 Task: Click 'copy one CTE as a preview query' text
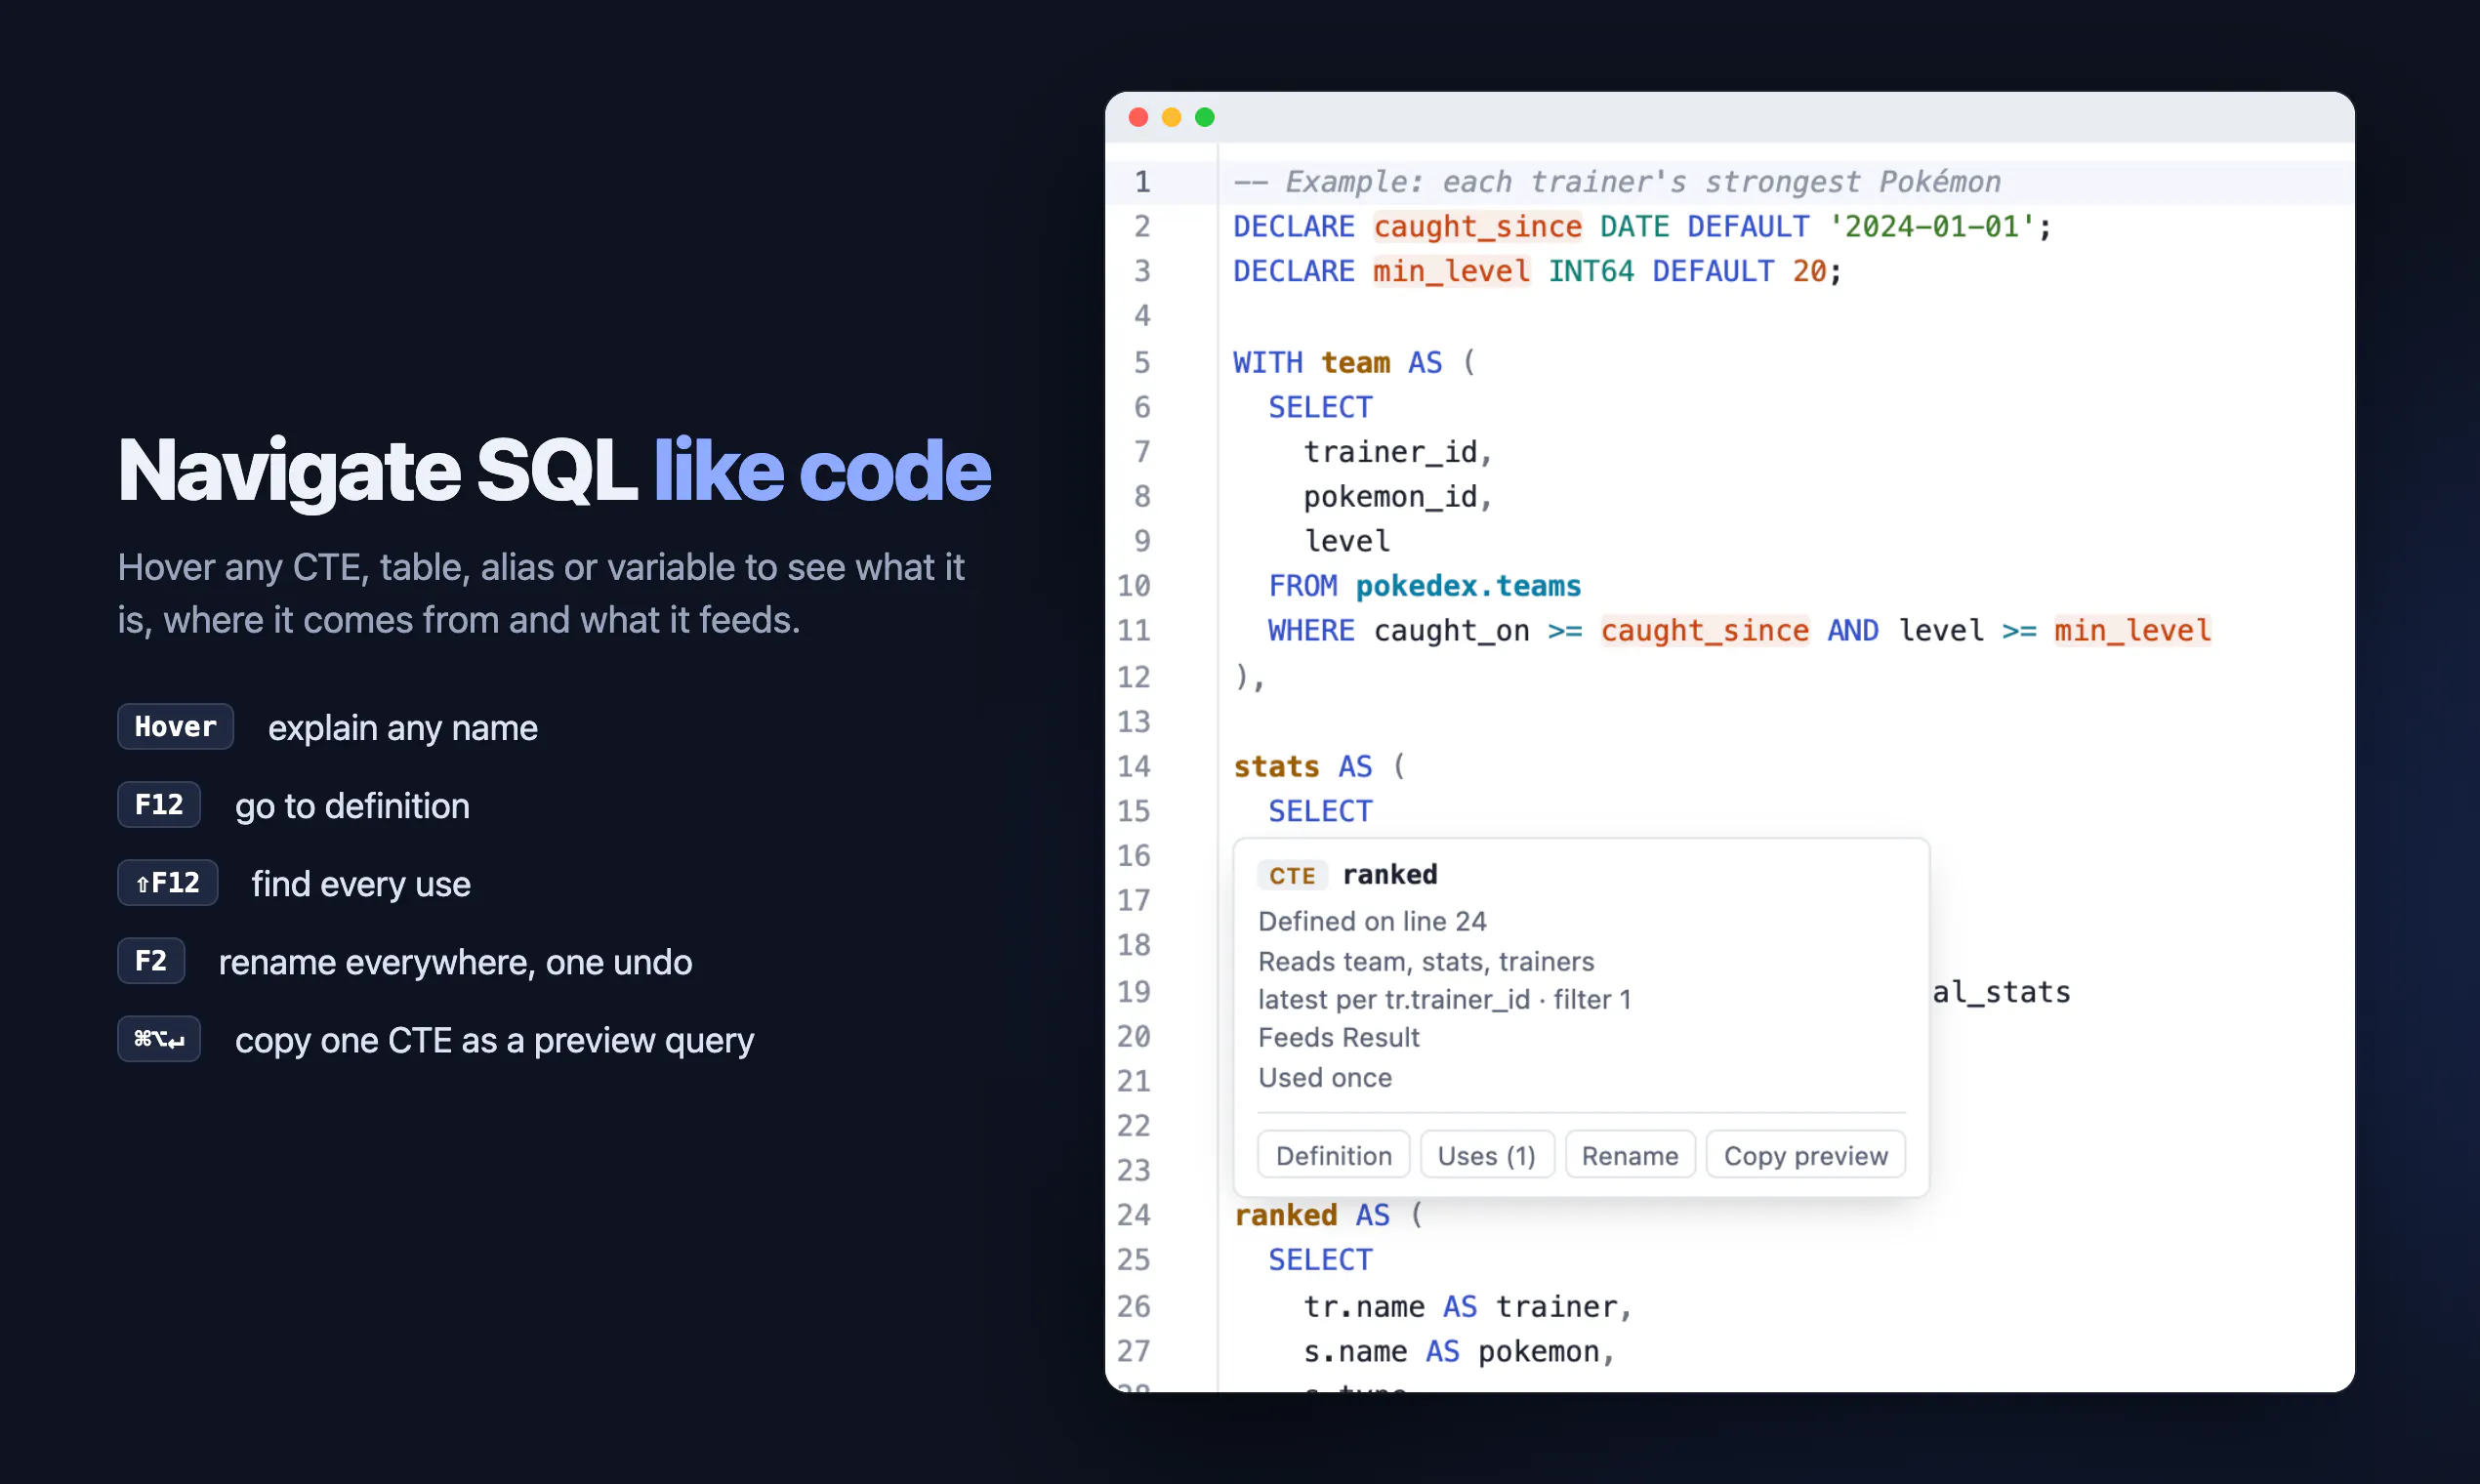click(495, 1041)
